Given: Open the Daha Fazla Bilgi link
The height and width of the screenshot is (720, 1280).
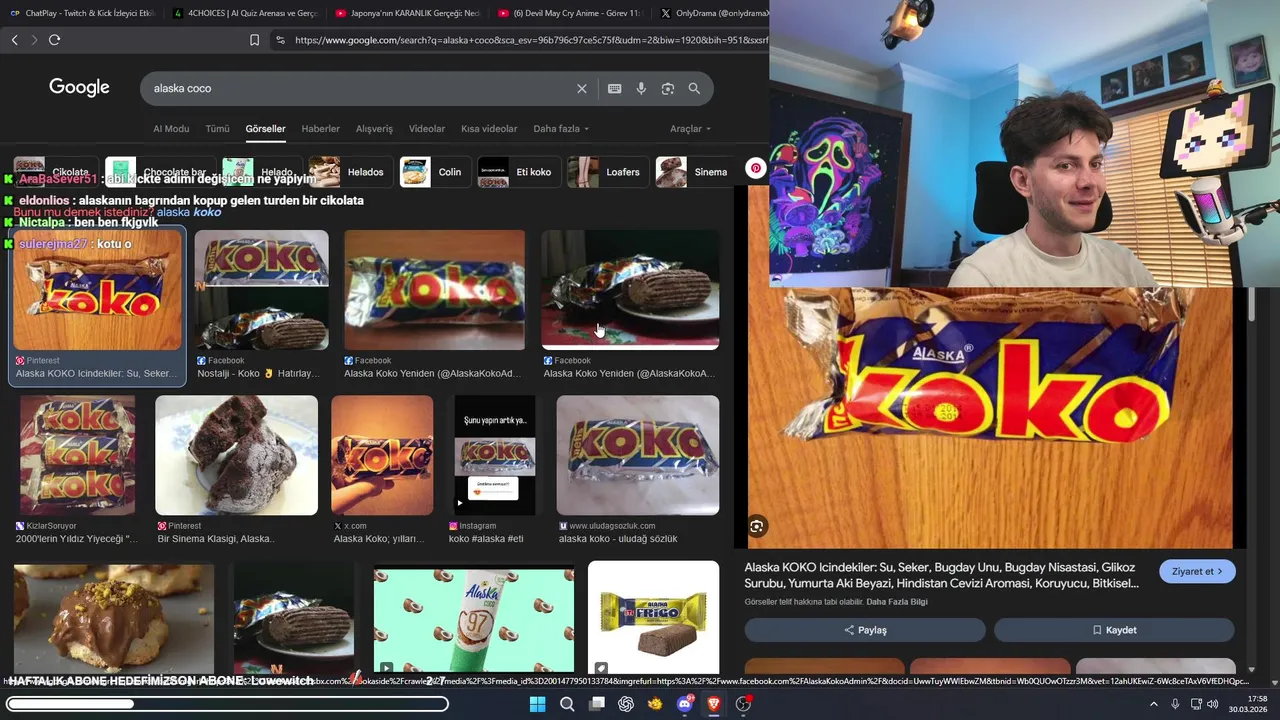Looking at the screenshot, I should point(897,602).
